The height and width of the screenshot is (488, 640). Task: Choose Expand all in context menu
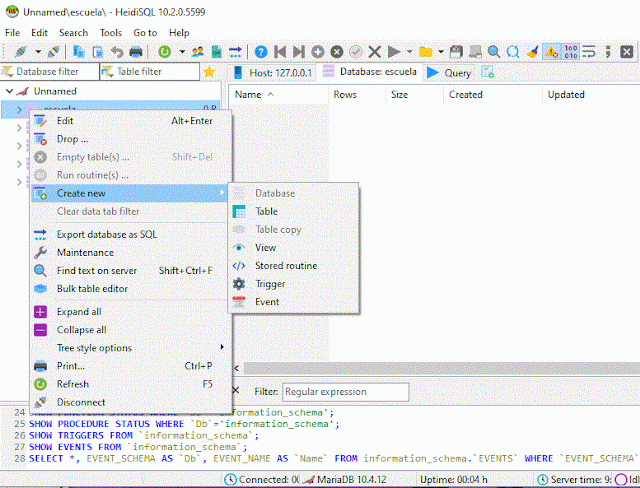(129, 312)
